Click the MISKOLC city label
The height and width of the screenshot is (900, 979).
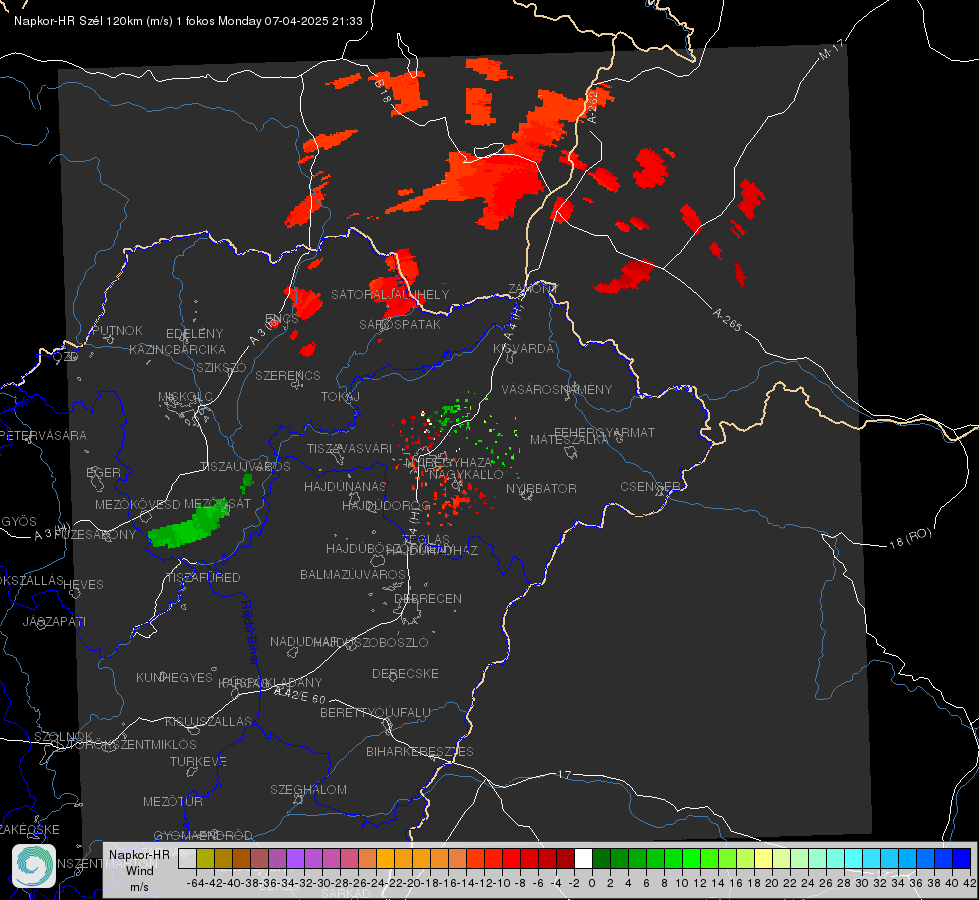(185, 397)
